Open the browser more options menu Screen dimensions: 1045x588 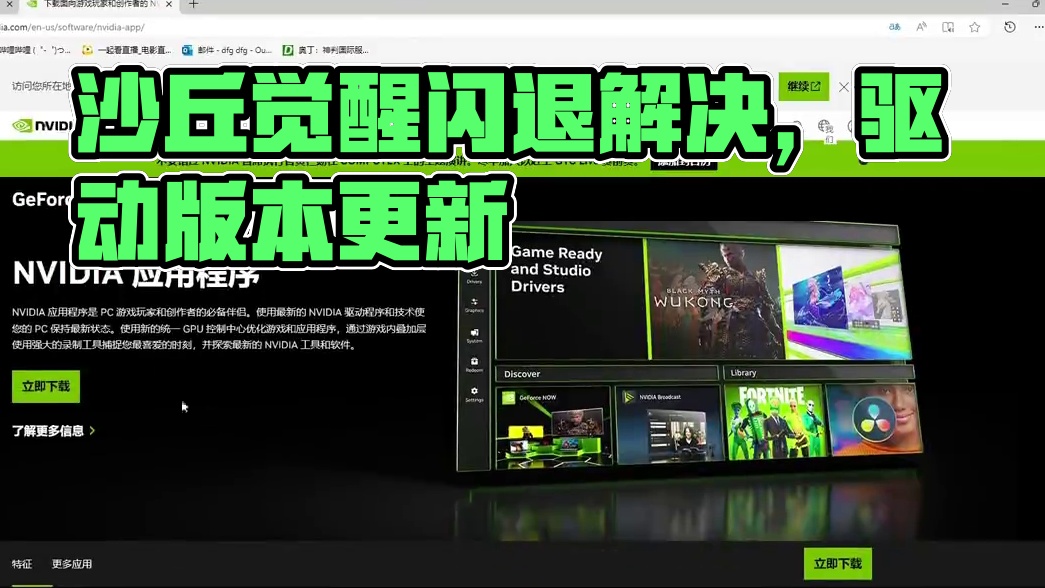[1037, 27]
